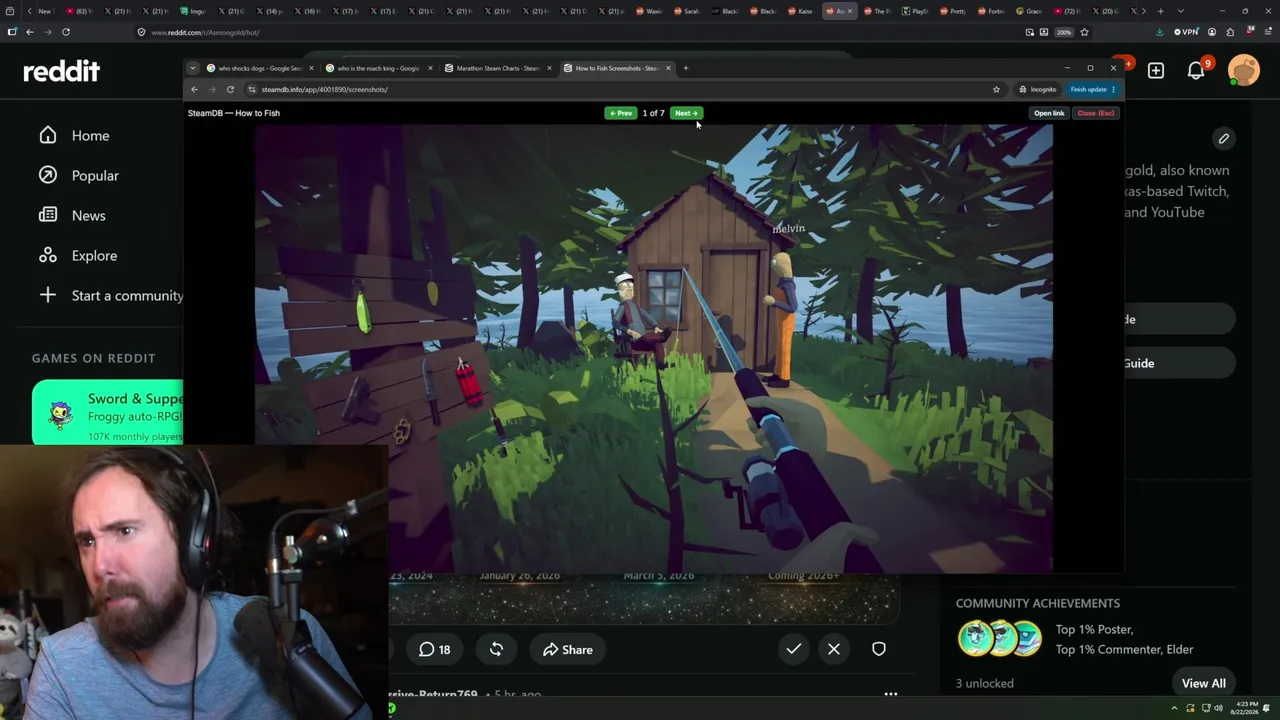Close the SteamDB screenshot viewer (Esc)
1280x720 pixels.
tap(1096, 113)
